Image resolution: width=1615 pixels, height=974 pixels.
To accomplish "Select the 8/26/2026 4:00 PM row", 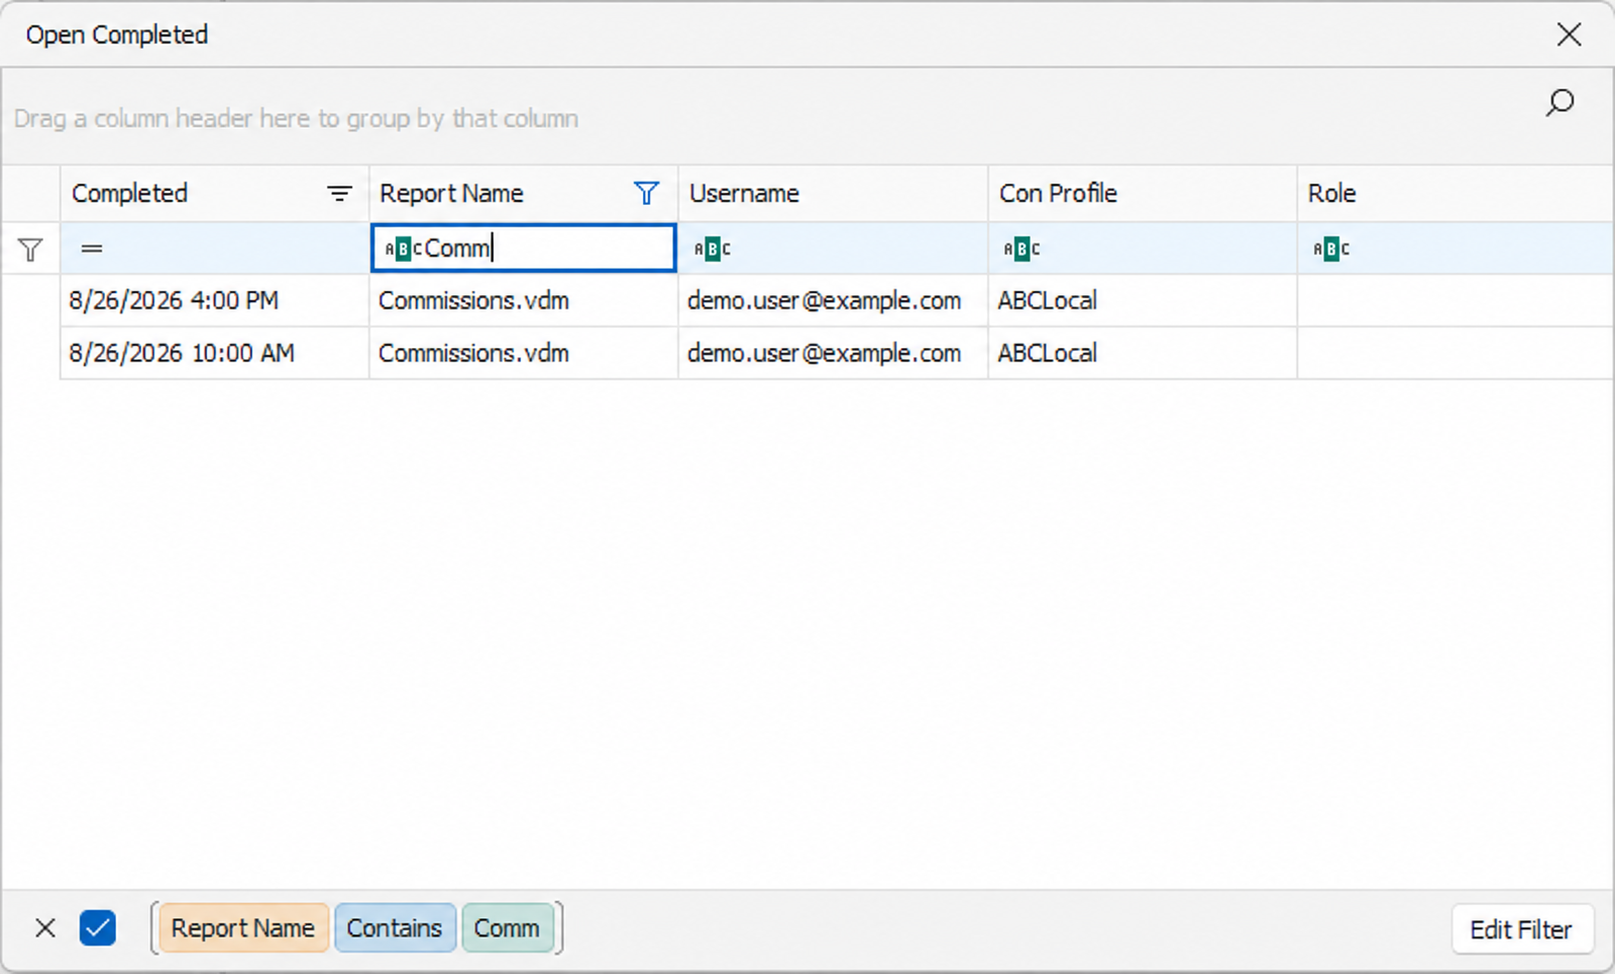I will pyautogui.click(x=836, y=301).
